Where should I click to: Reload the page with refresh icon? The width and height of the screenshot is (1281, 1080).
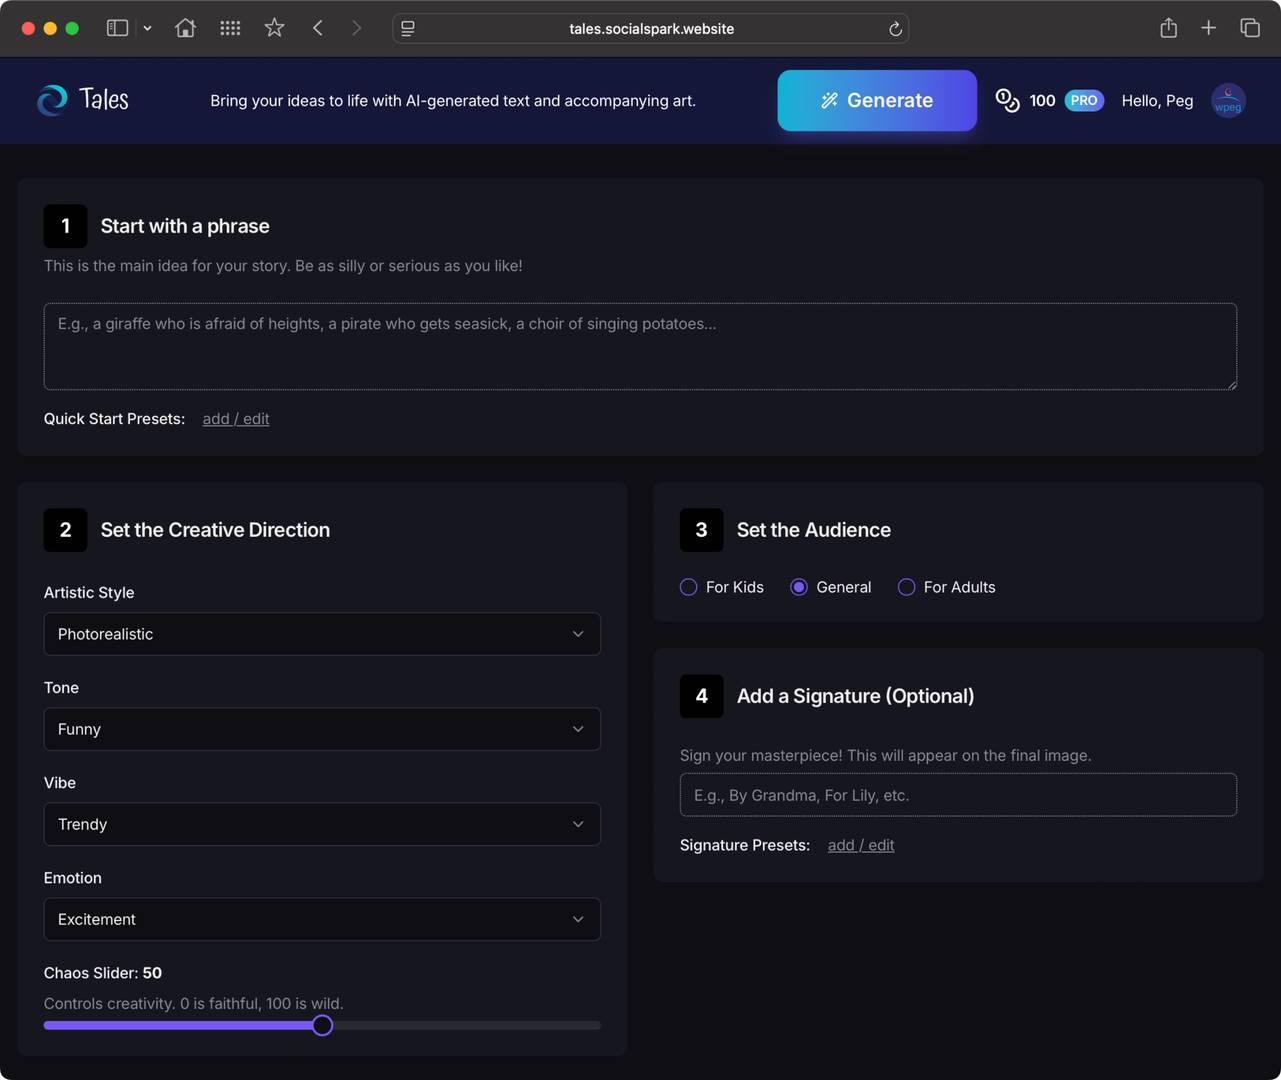pyautogui.click(x=895, y=29)
